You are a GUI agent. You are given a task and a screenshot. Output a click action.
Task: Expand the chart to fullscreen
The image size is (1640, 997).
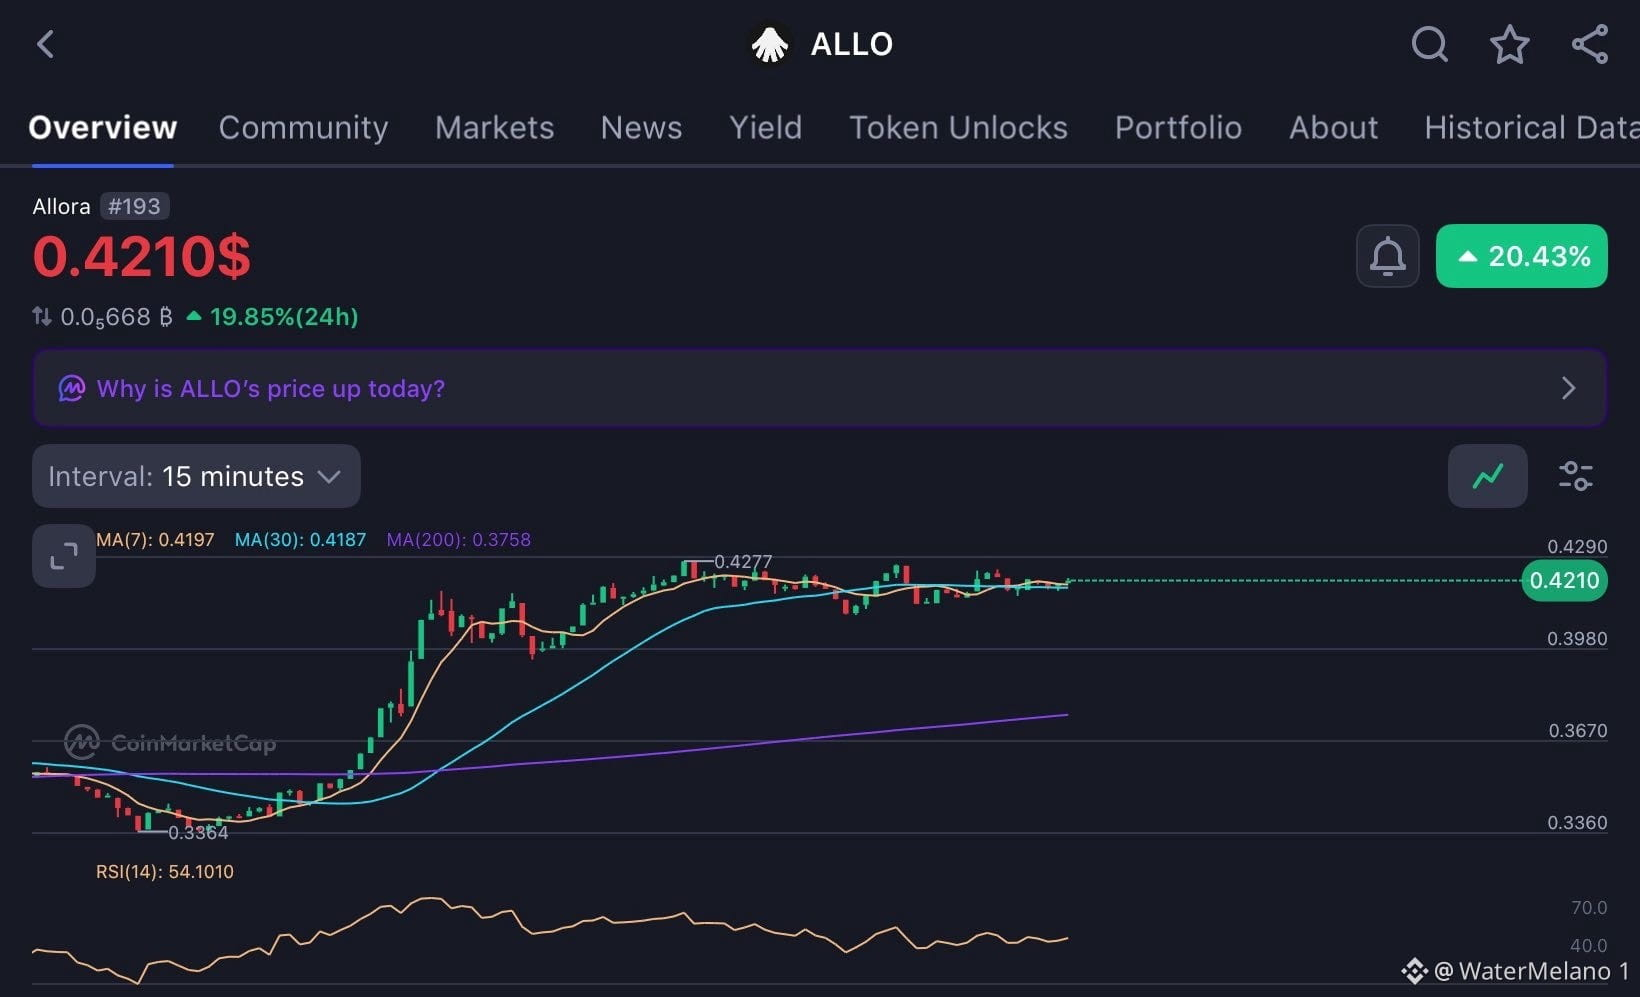(x=64, y=556)
